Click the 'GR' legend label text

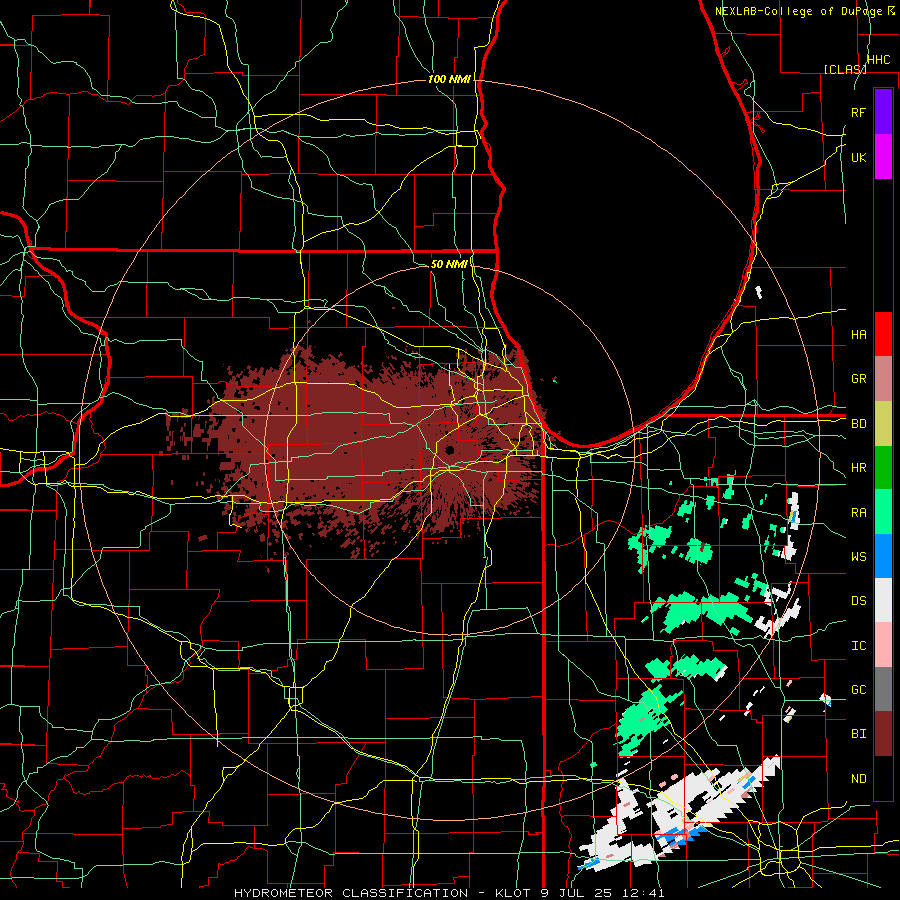click(858, 379)
